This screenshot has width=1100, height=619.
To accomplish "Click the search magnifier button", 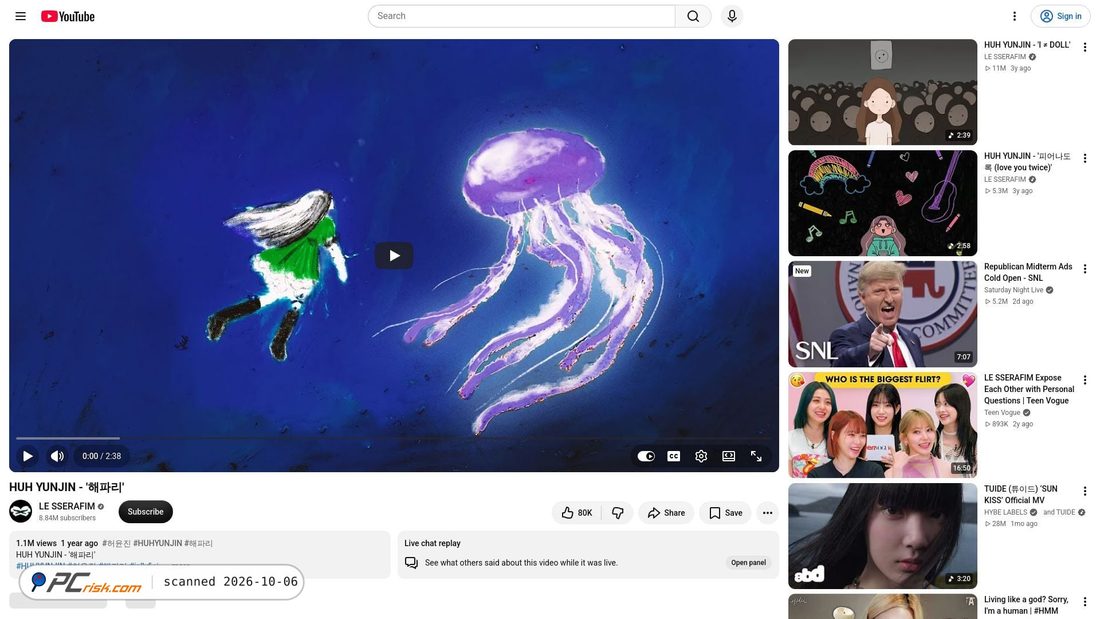I will (693, 16).
